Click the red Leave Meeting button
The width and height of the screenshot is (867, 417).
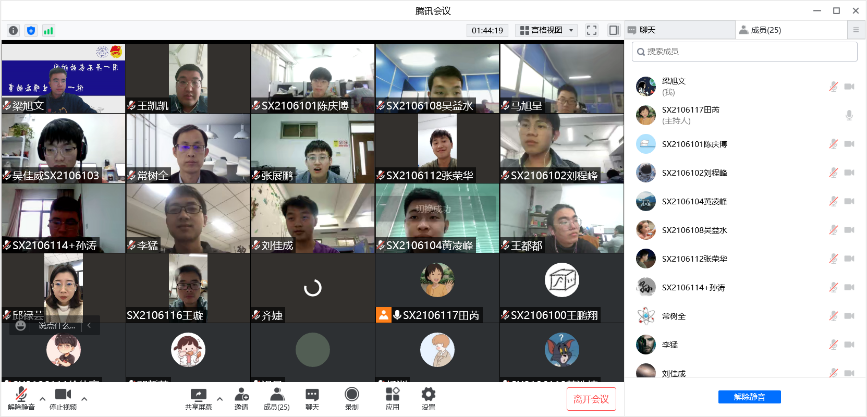(x=591, y=399)
